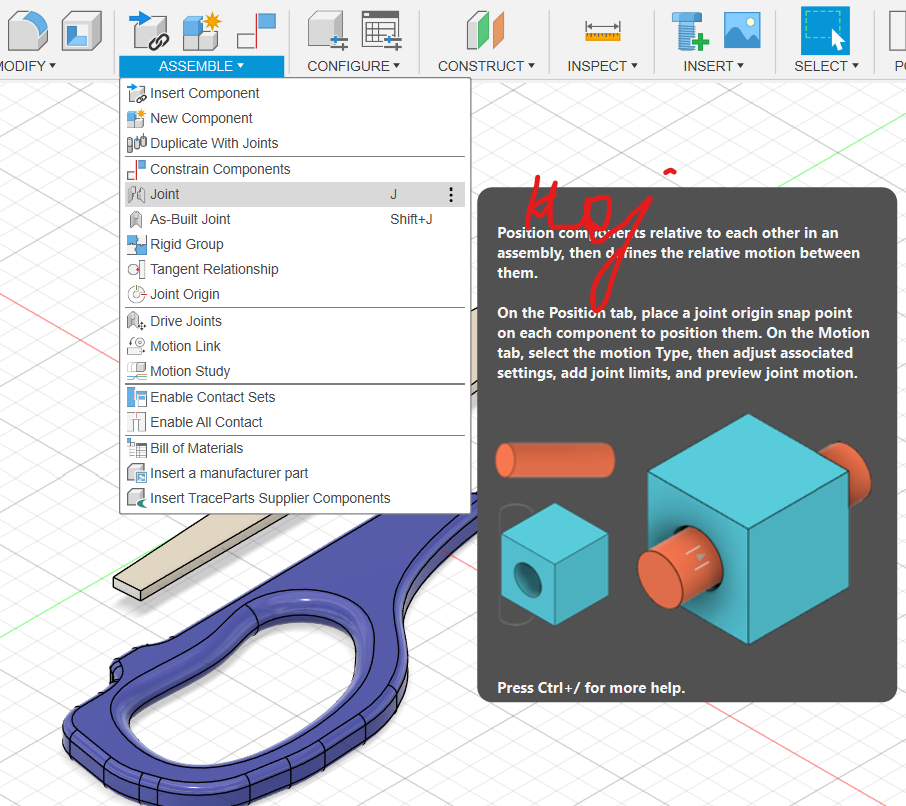The image size is (906, 806).
Task: Open the CONSTRUCT dropdown menu
Action: [x=486, y=66]
